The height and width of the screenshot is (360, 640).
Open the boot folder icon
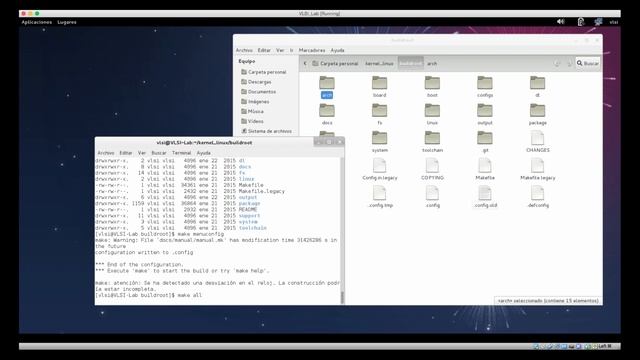[x=432, y=83]
